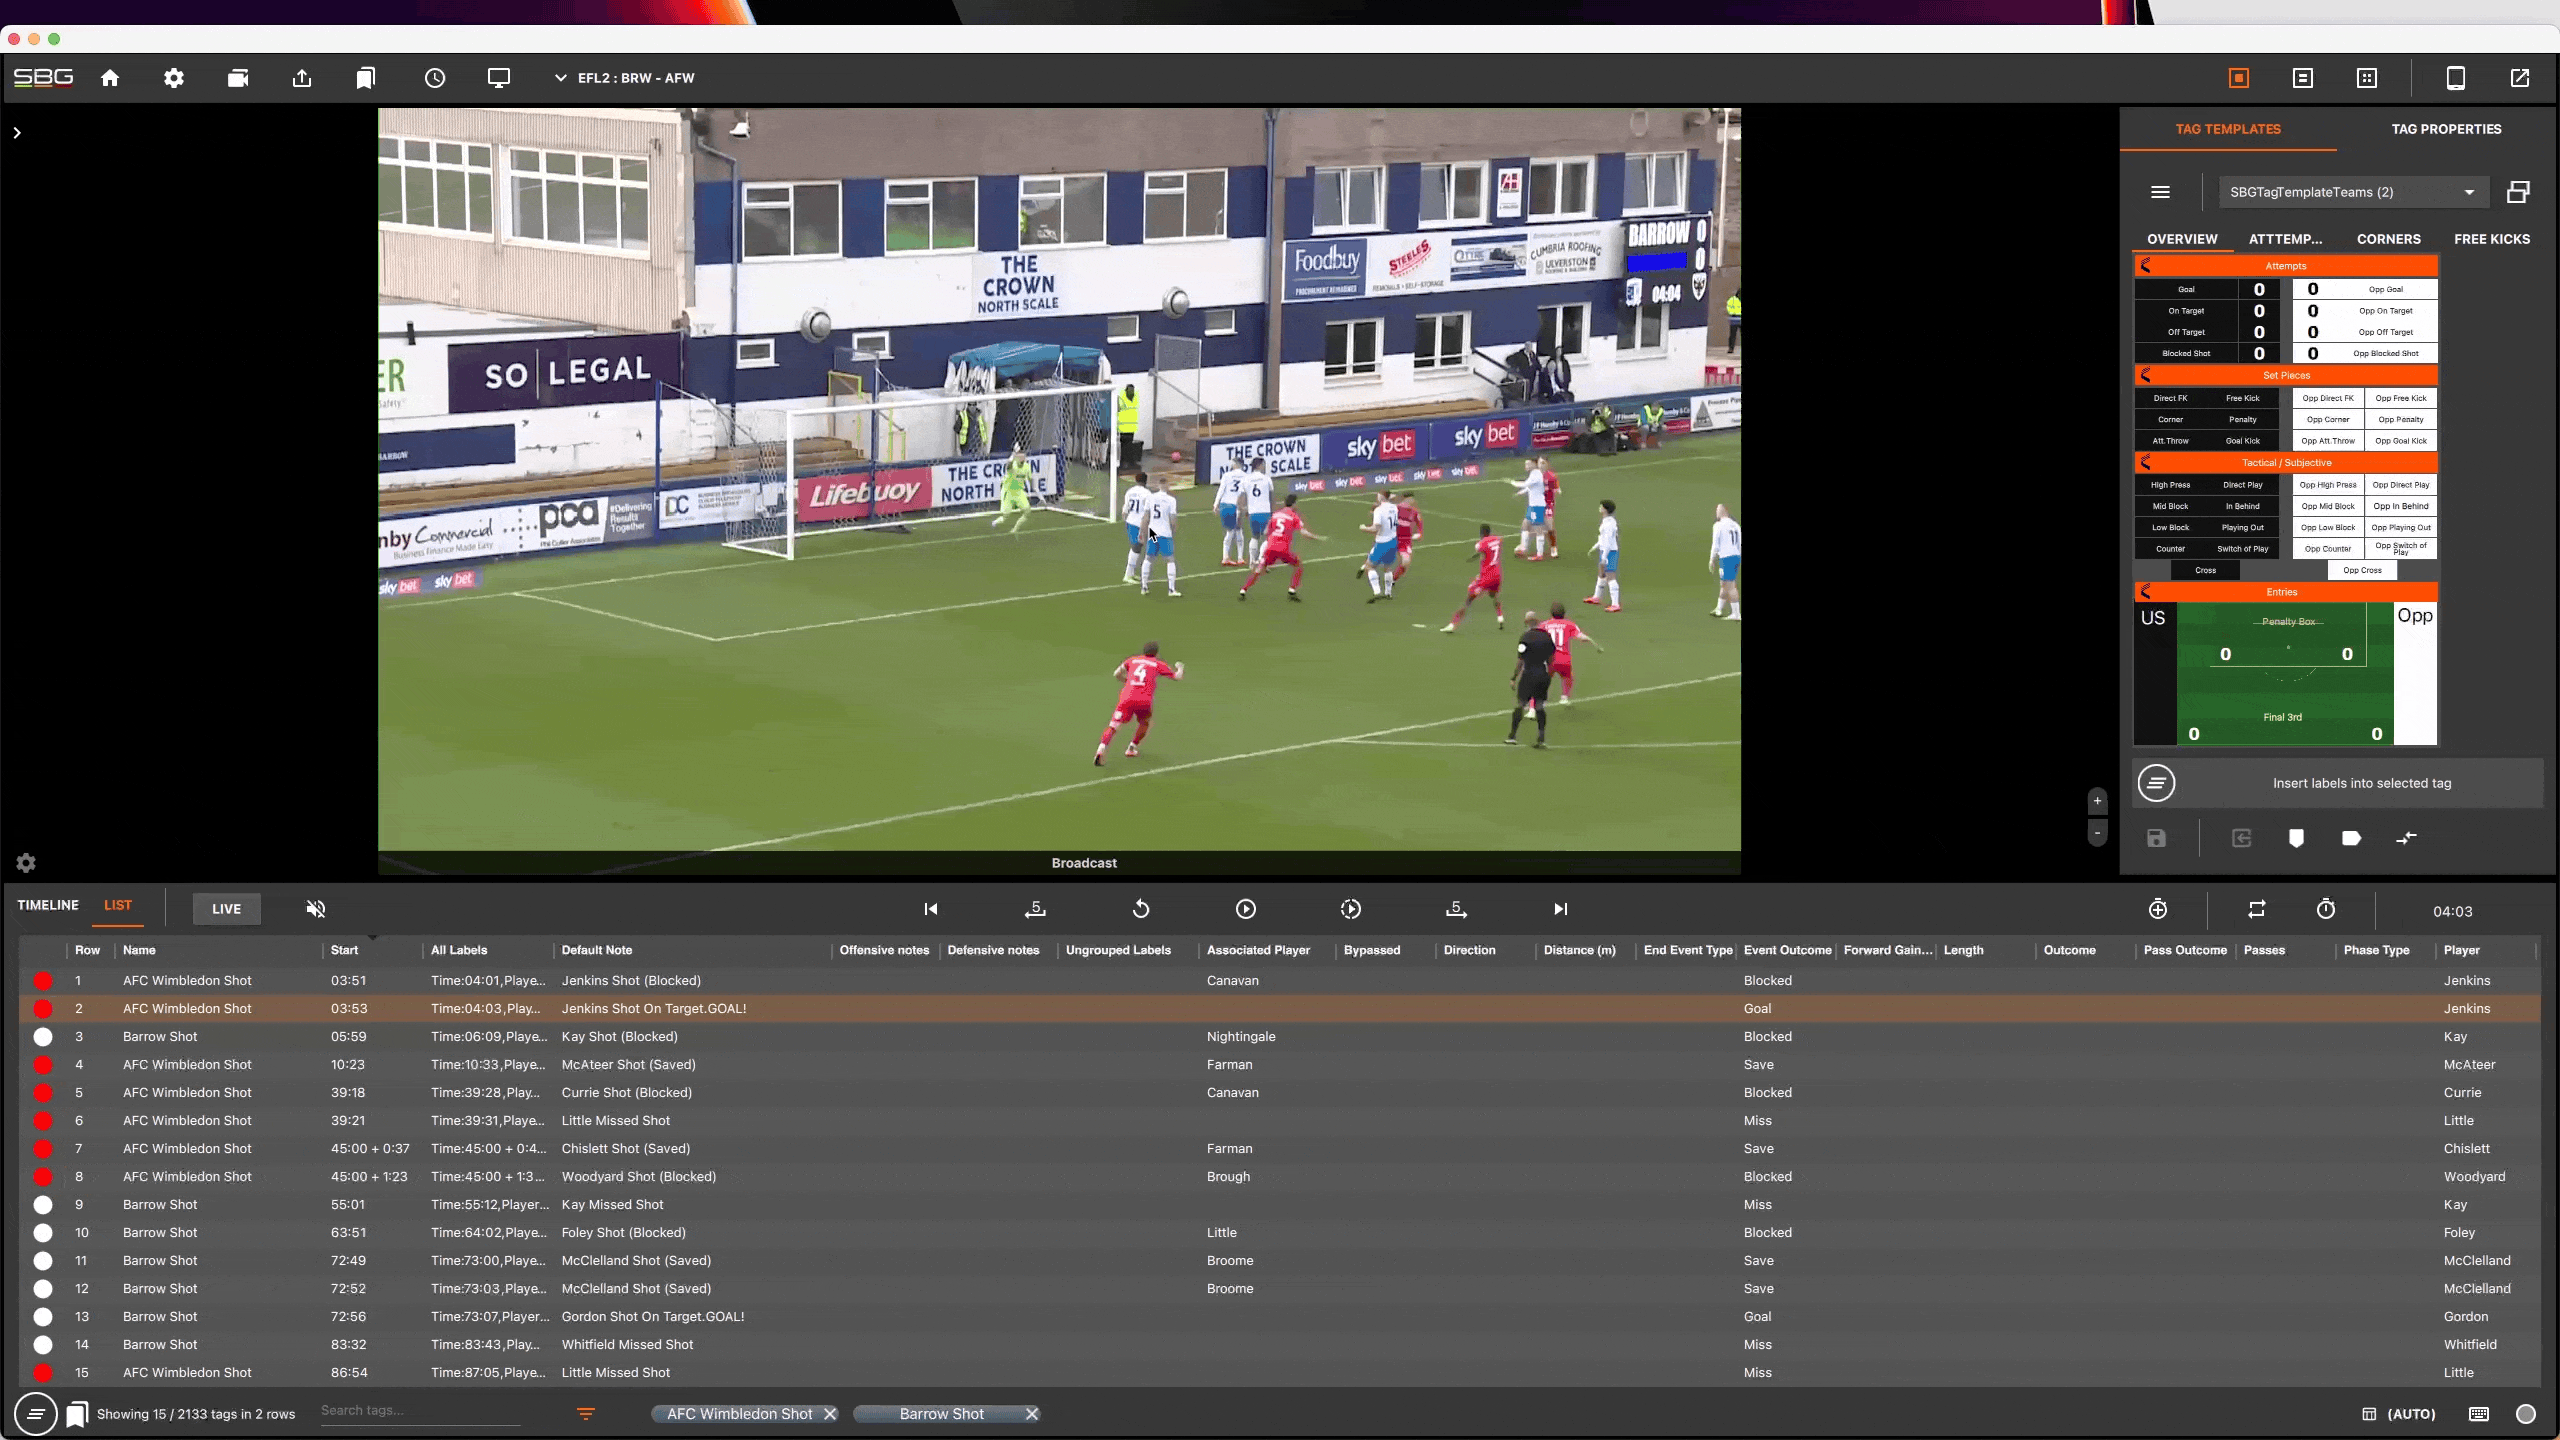
Task: Select the CORNERS template tab
Action: [2388, 239]
